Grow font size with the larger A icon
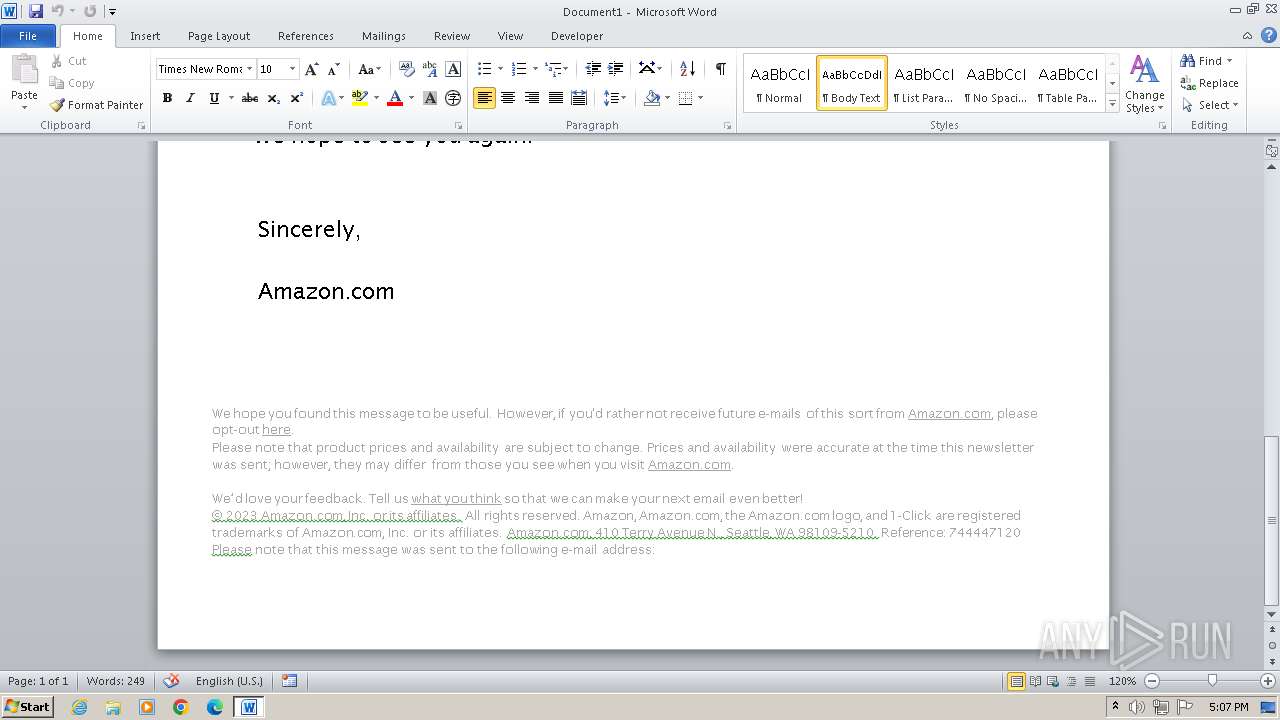The width and height of the screenshot is (1280, 720). pos(312,69)
